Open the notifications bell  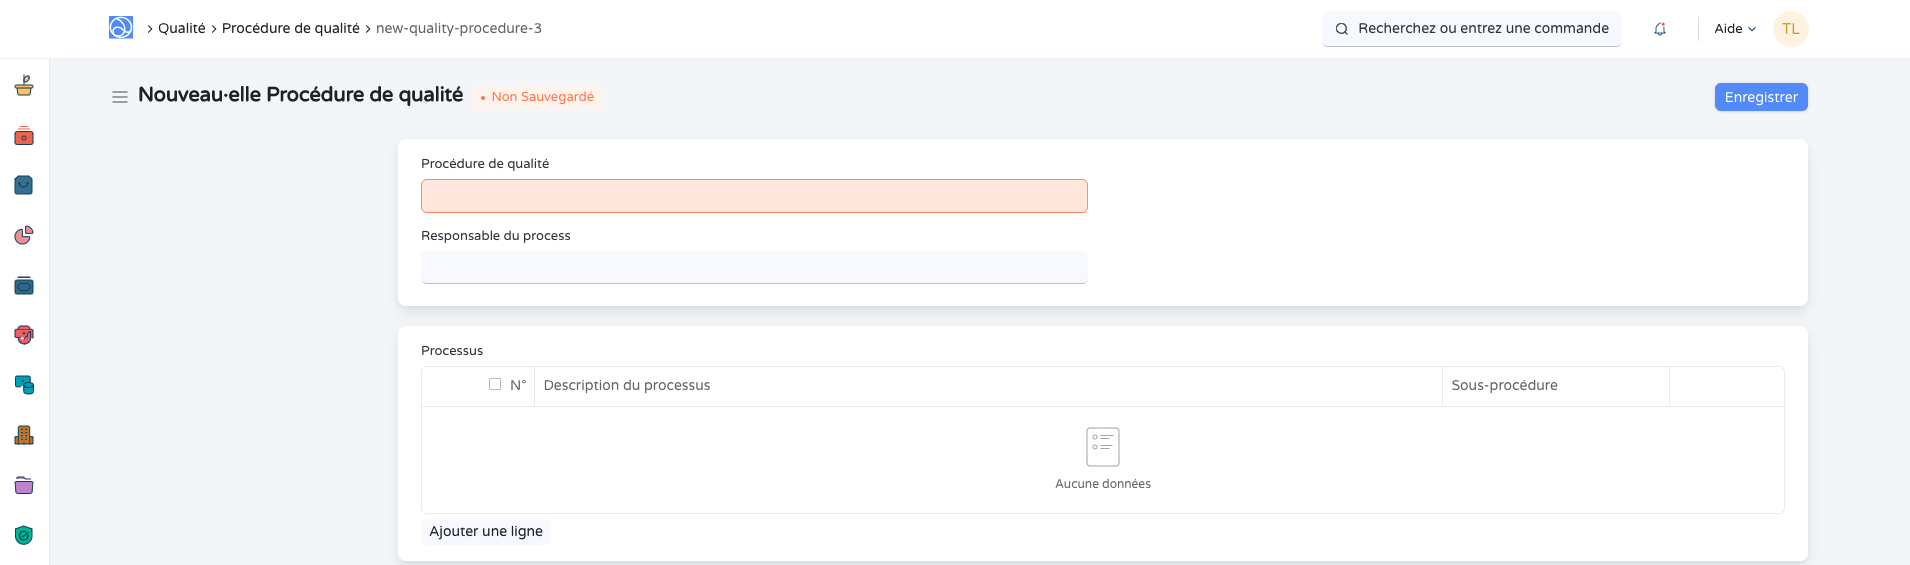1660,29
